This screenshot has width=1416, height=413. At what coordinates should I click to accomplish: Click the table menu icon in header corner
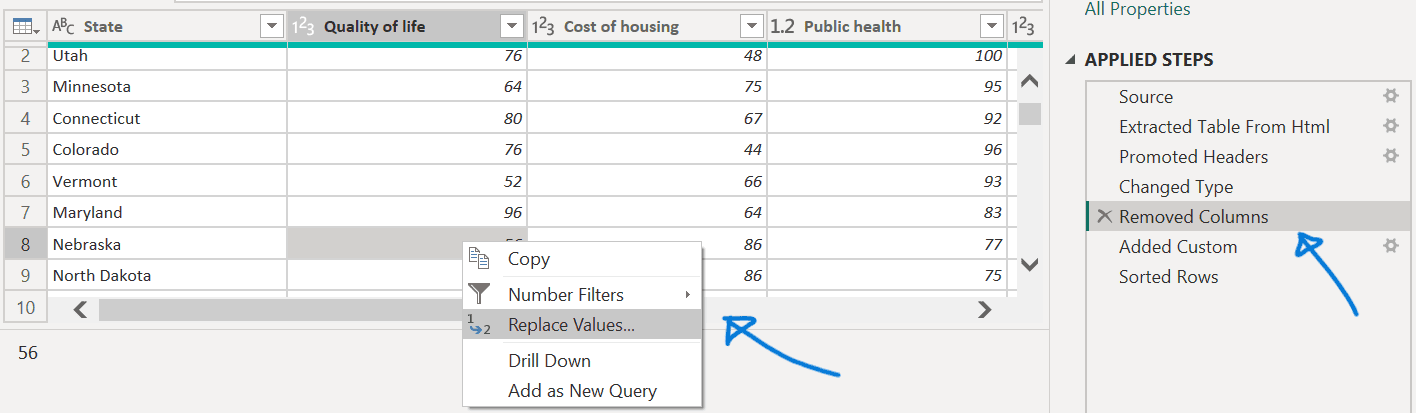pyautogui.click(x=22, y=27)
